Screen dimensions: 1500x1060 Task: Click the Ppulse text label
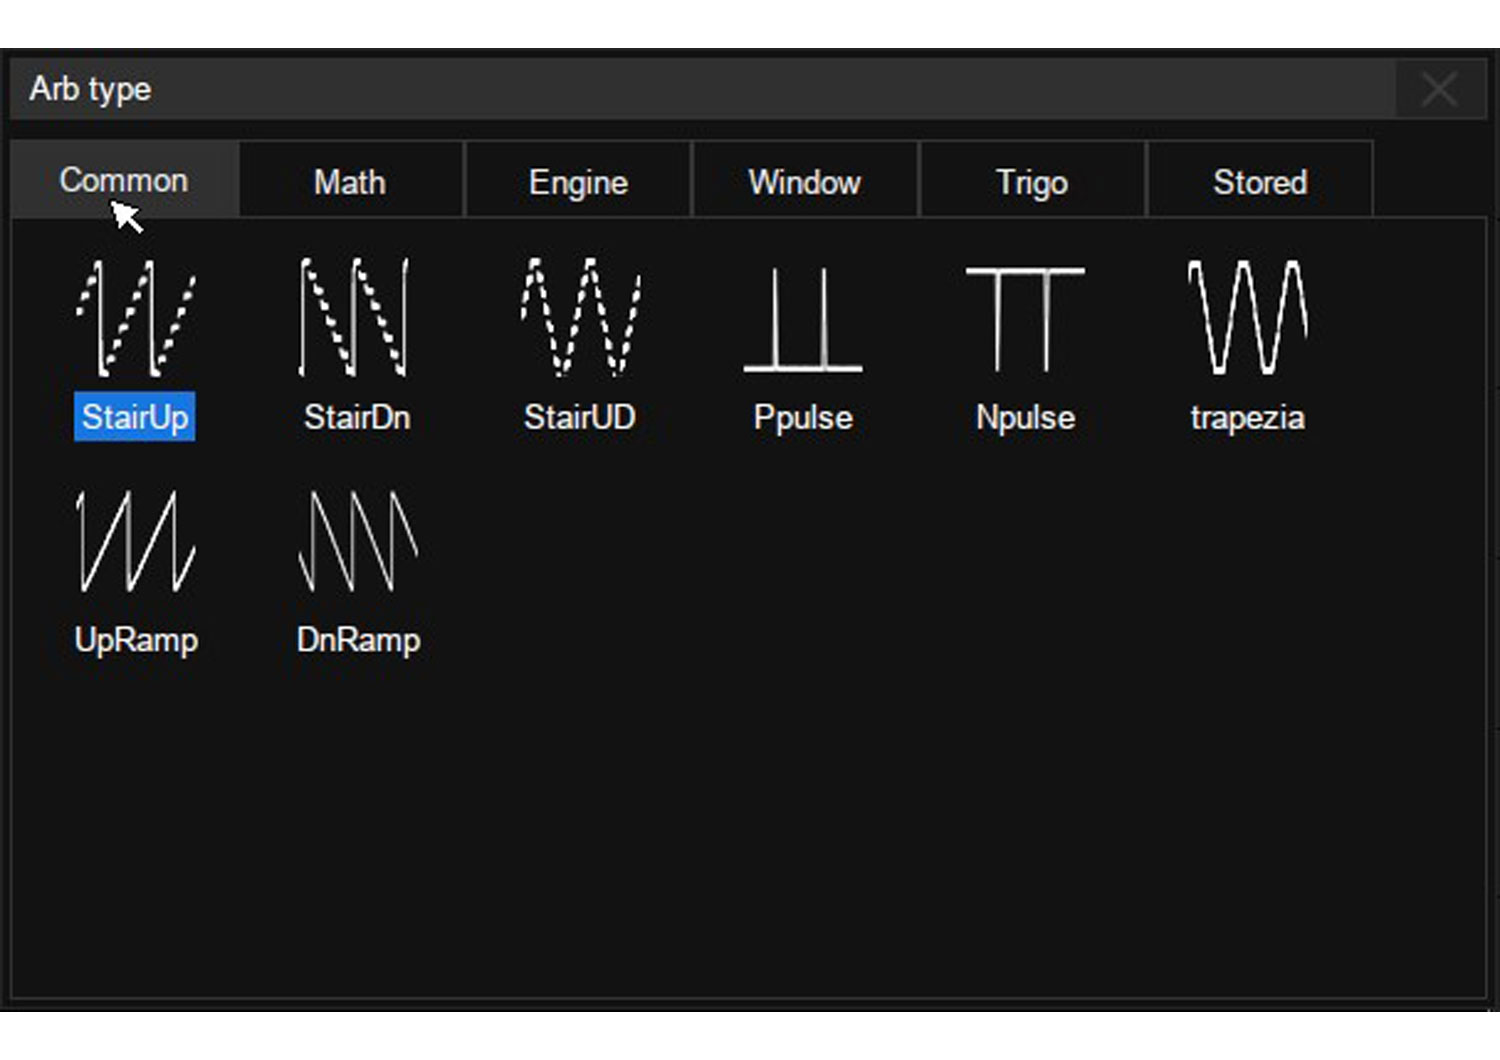(803, 418)
